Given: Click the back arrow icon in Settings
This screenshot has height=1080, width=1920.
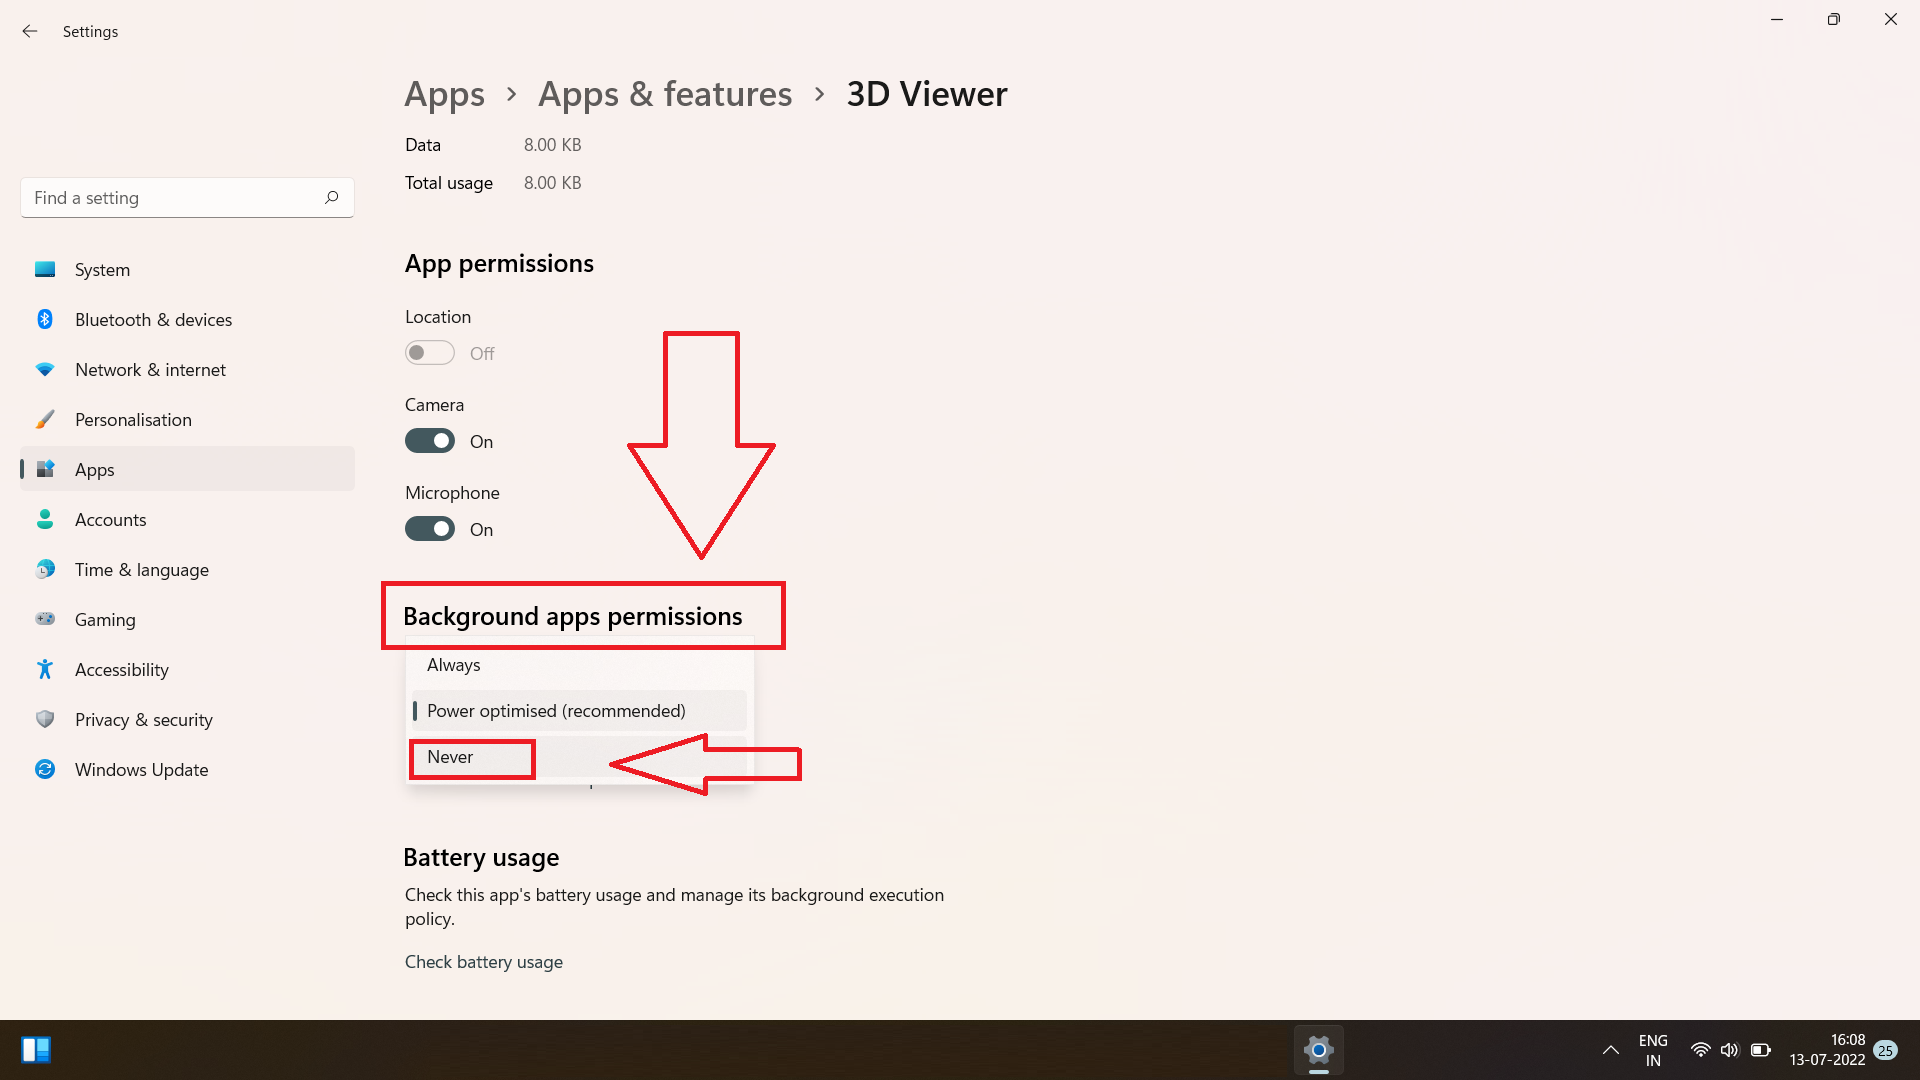Looking at the screenshot, I should (x=30, y=31).
